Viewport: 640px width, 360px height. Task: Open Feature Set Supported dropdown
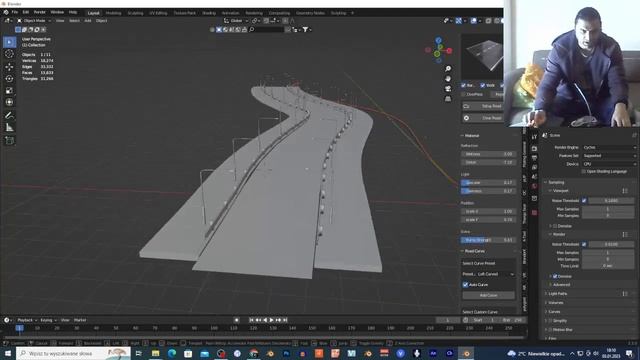pos(609,156)
